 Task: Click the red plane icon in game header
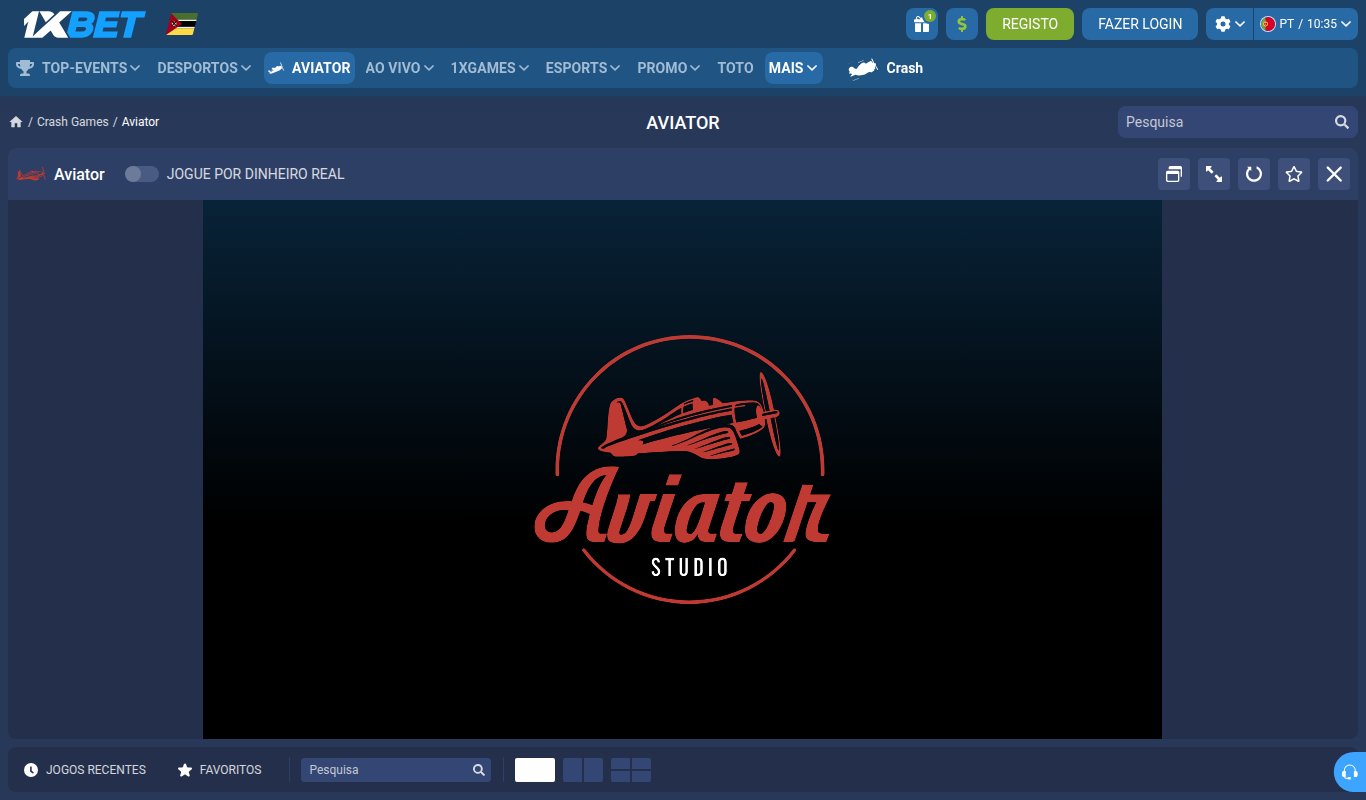32,174
